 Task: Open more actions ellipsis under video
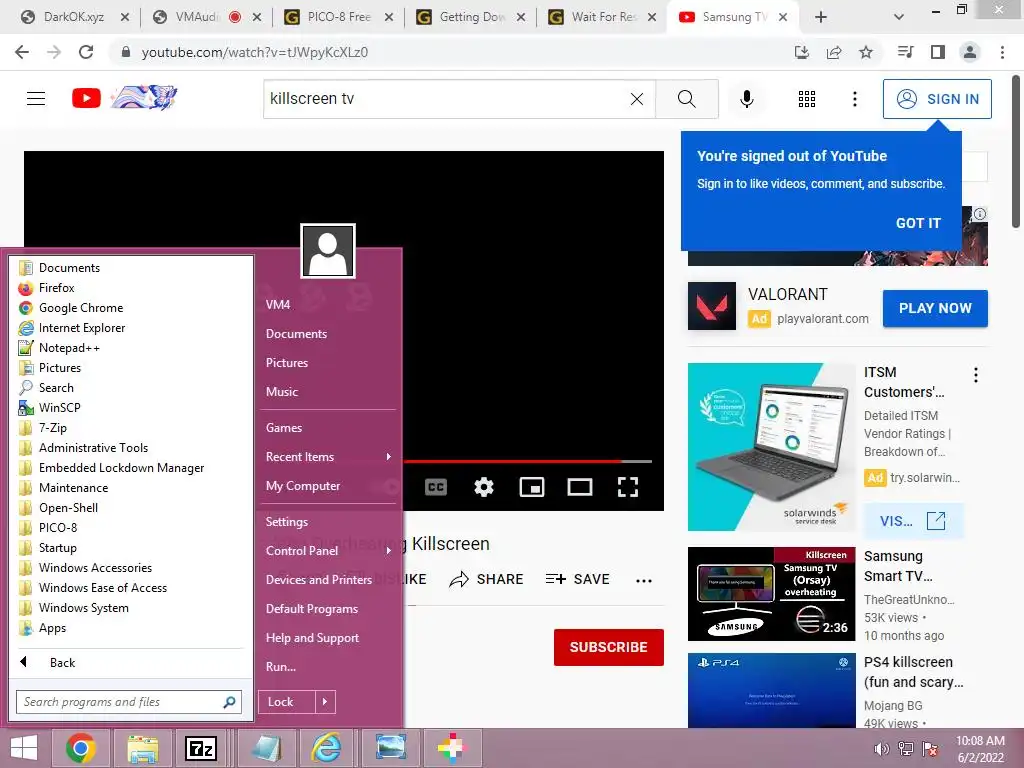pyautogui.click(x=644, y=581)
